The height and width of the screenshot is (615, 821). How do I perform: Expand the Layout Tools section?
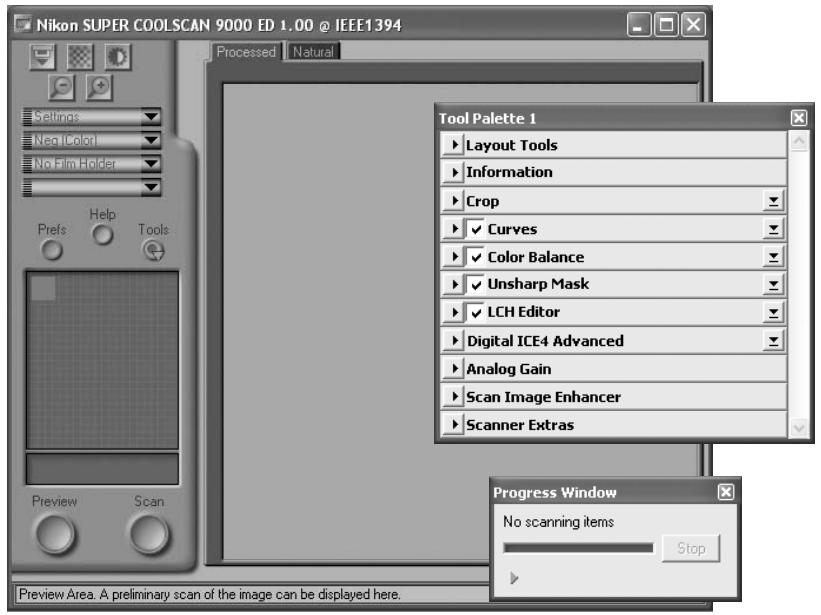(x=454, y=144)
